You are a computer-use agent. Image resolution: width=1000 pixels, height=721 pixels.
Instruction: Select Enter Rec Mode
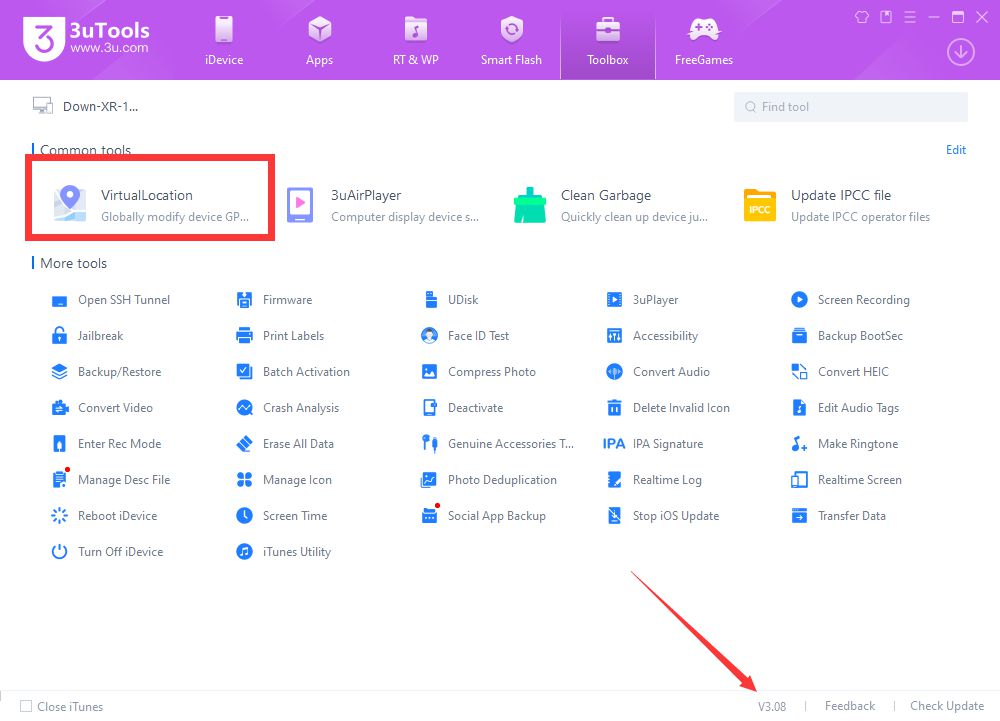click(106, 444)
